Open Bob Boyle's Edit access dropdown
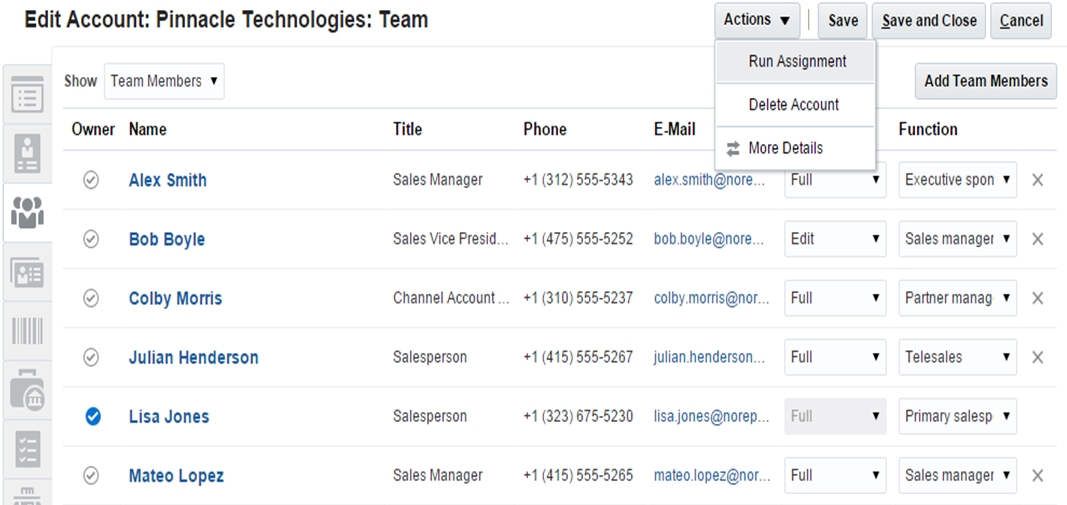1067x505 pixels. point(835,239)
